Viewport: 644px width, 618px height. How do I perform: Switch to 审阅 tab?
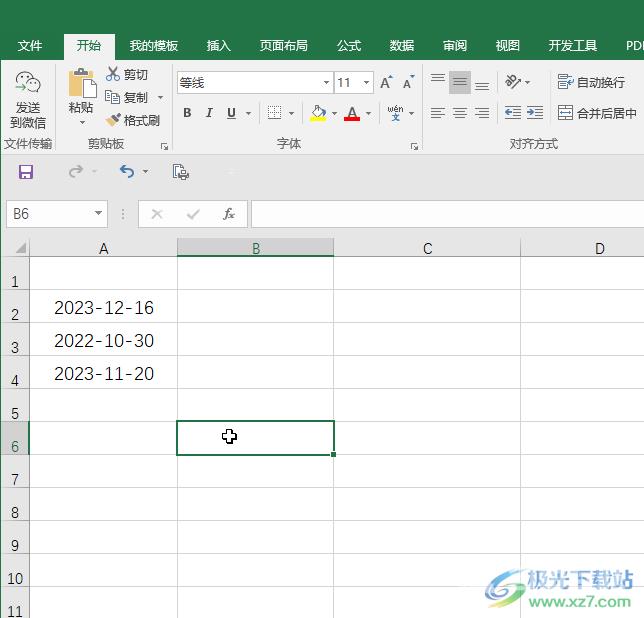pyautogui.click(x=455, y=45)
